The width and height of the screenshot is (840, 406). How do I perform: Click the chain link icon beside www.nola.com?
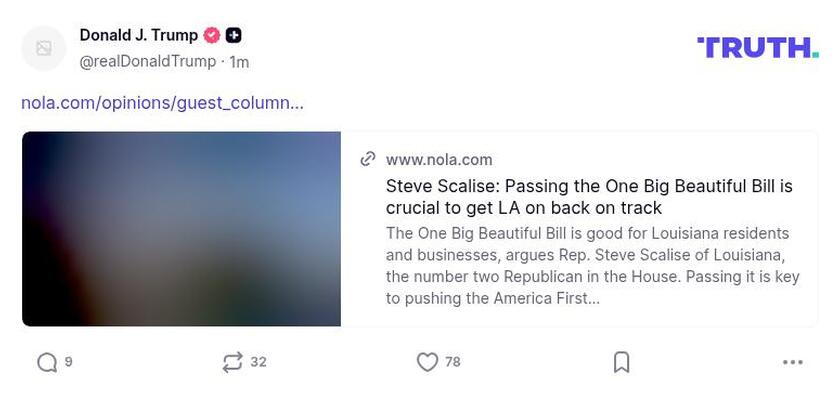pyautogui.click(x=368, y=159)
